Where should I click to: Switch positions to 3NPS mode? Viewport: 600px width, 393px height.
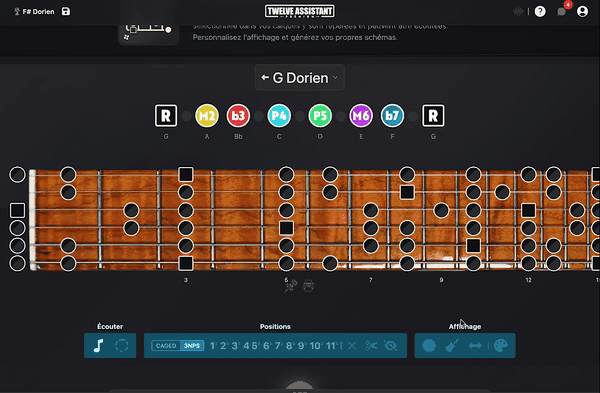tap(192, 346)
